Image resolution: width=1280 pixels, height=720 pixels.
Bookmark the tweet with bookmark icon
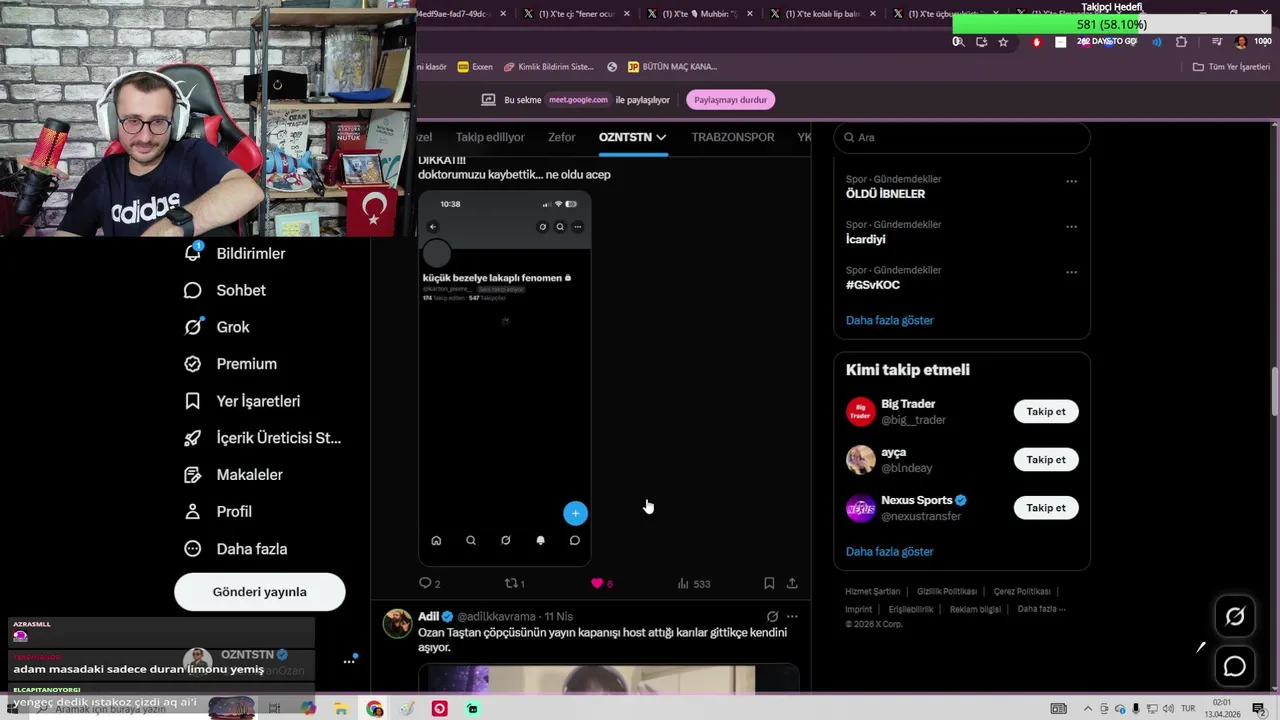click(769, 583)
